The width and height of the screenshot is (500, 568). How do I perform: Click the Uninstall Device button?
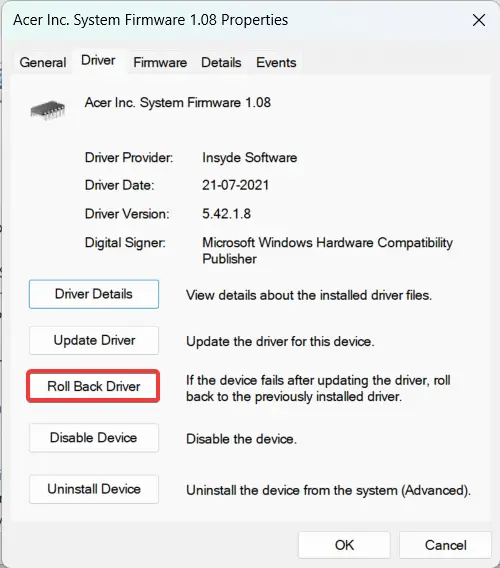(x=94, y=489)
